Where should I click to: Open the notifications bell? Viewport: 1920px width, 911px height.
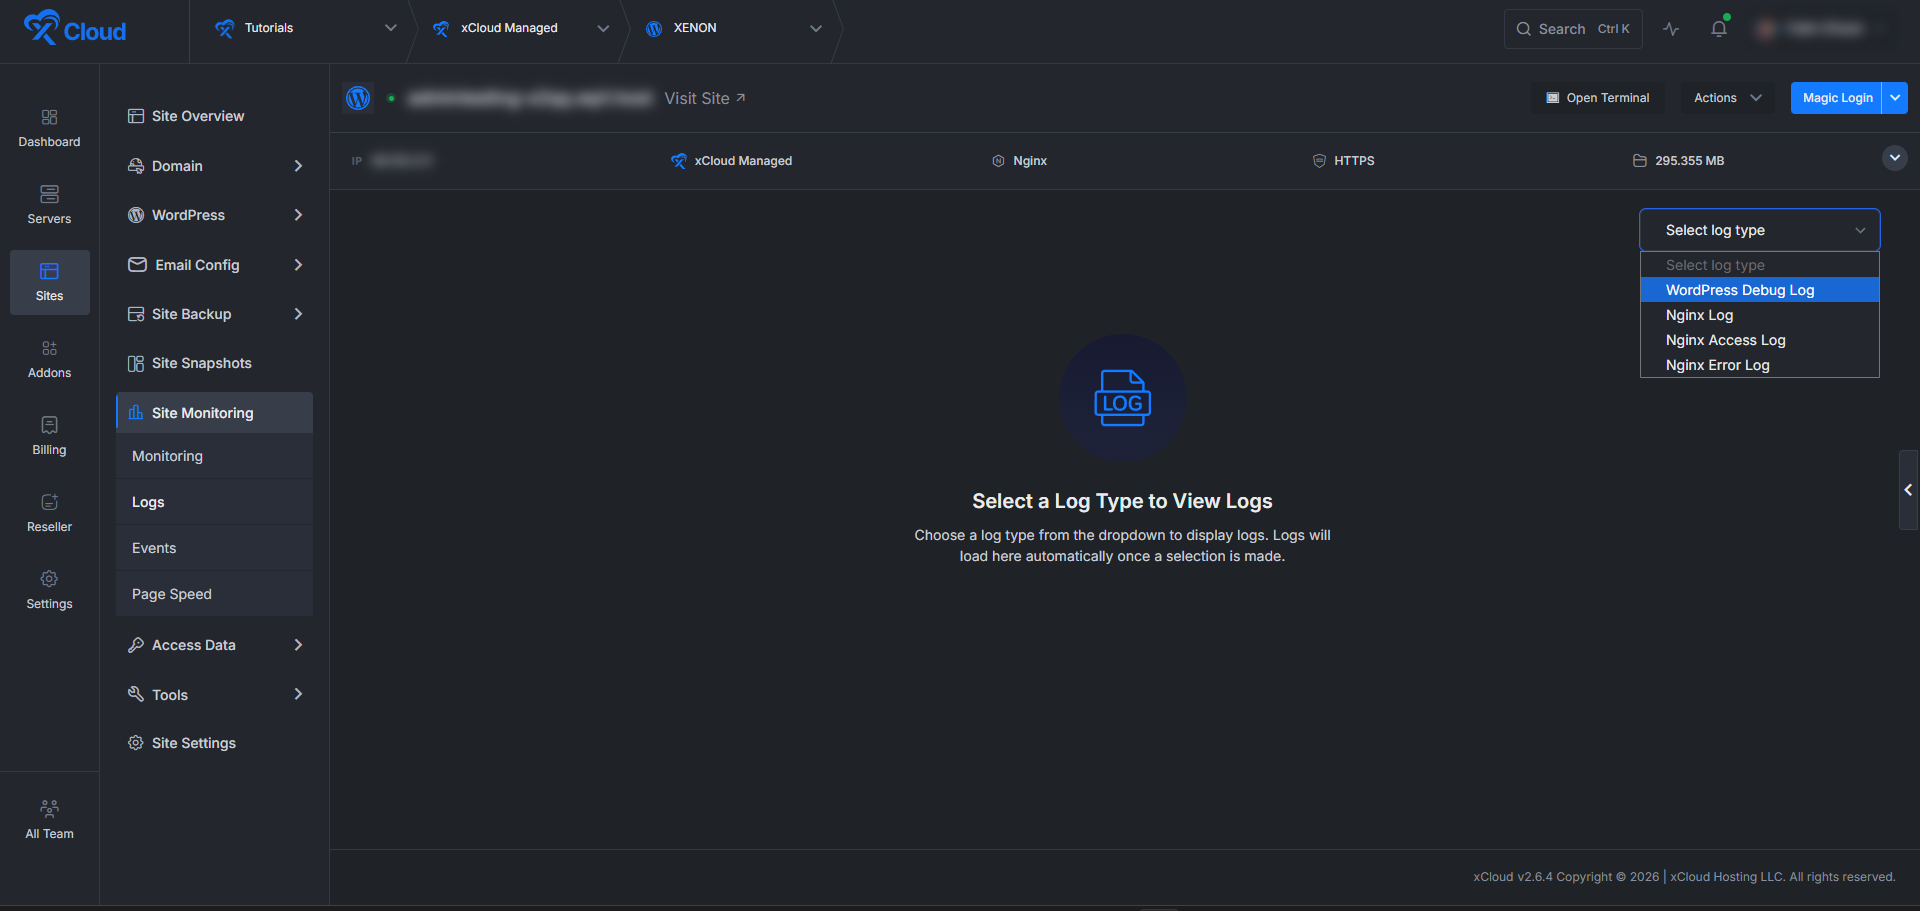pos(1719,29)
